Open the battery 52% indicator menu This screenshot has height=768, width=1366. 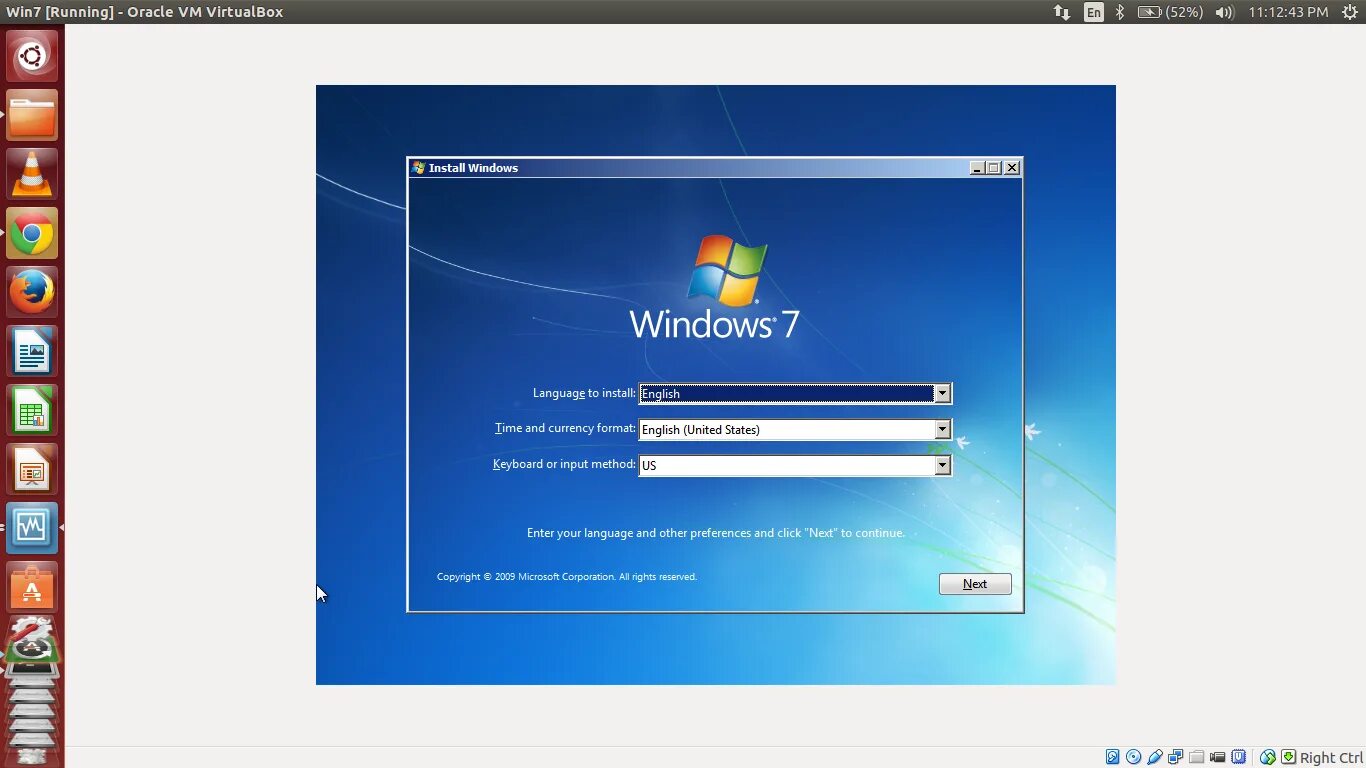pyautogui.click(x=1170, y=12)
